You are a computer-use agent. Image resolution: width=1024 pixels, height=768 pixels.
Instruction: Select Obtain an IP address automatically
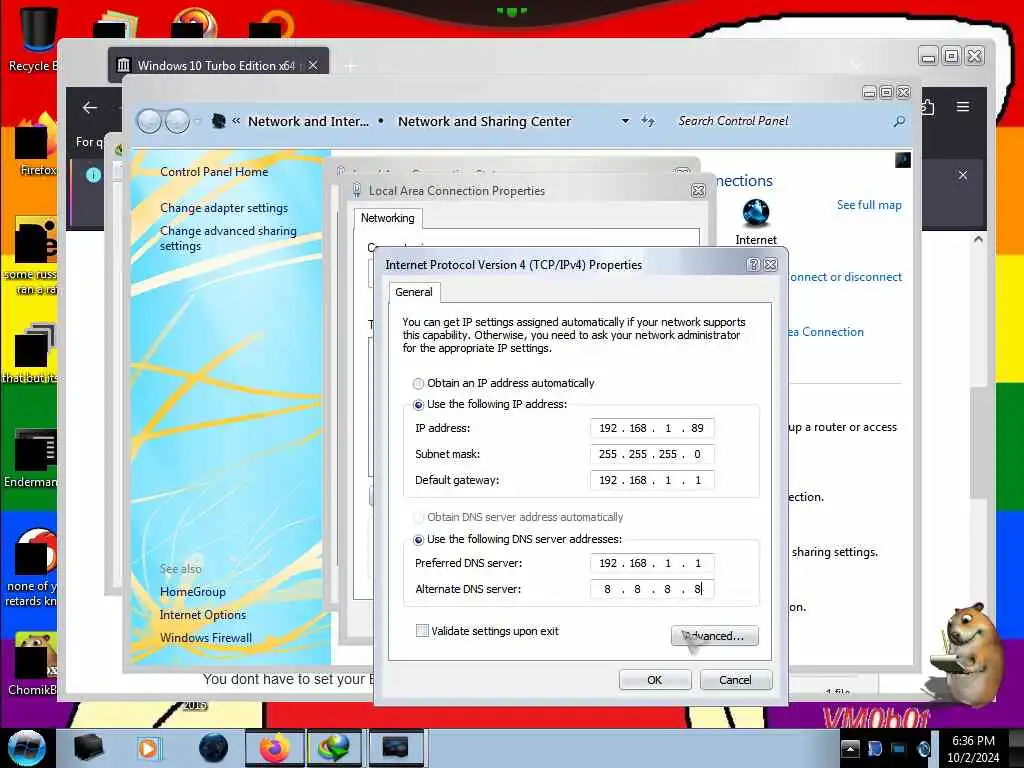point(419,383)
